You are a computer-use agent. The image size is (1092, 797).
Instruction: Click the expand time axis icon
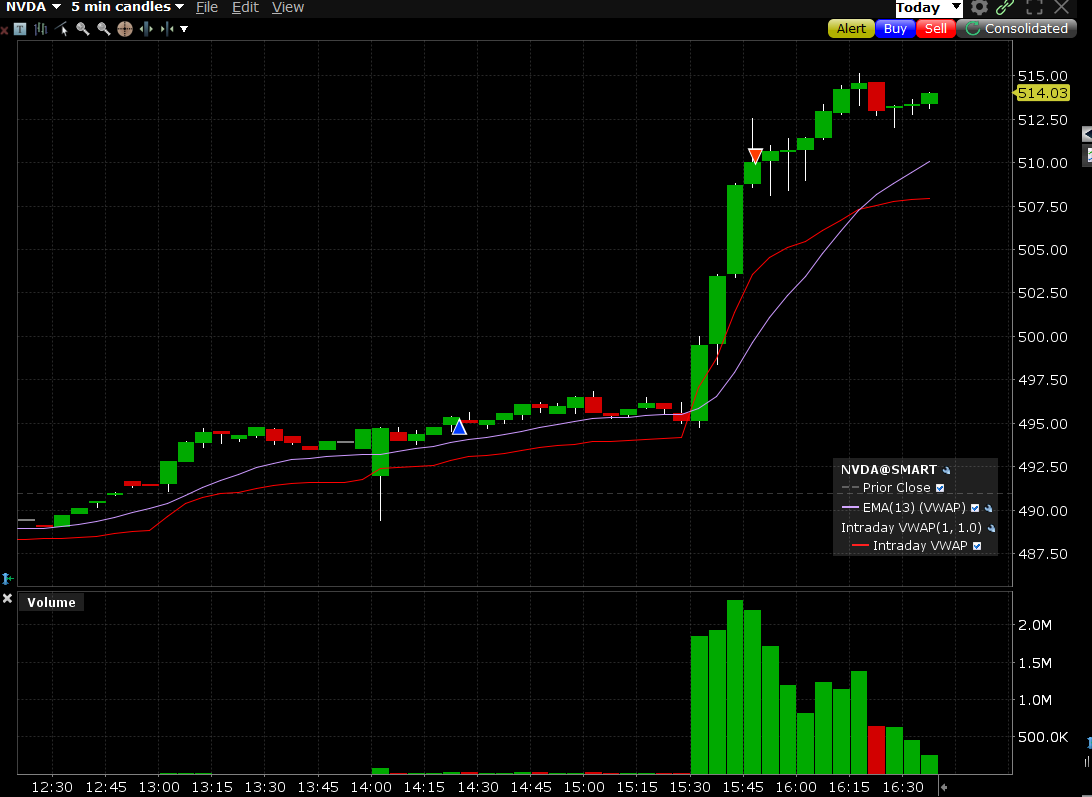click(x=146, y=29)
